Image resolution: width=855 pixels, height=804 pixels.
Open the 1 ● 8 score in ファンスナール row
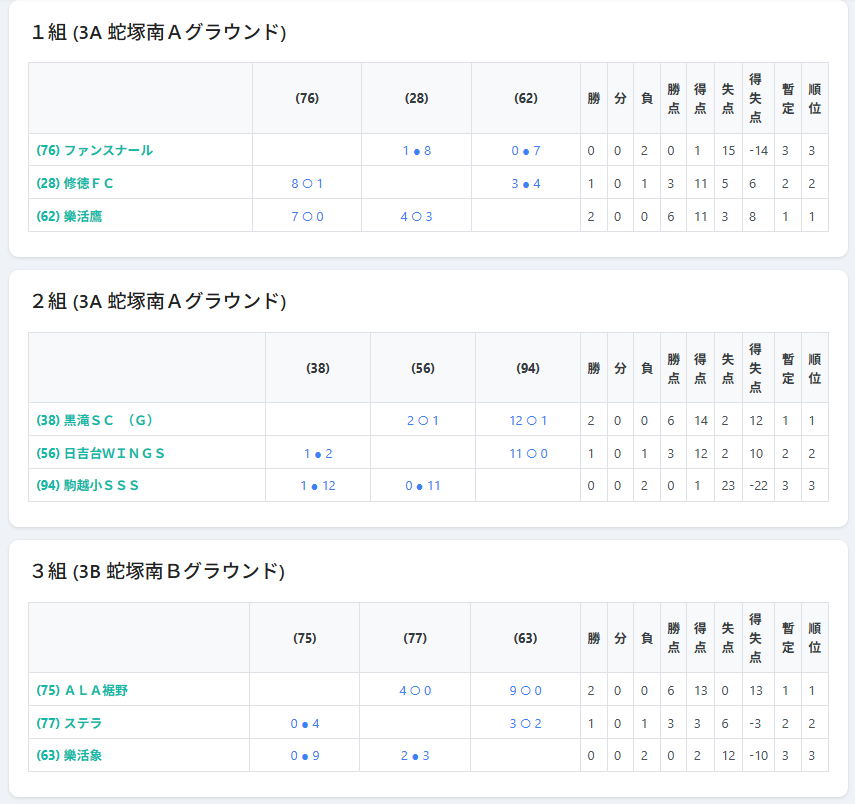click(x=416, y=150)
